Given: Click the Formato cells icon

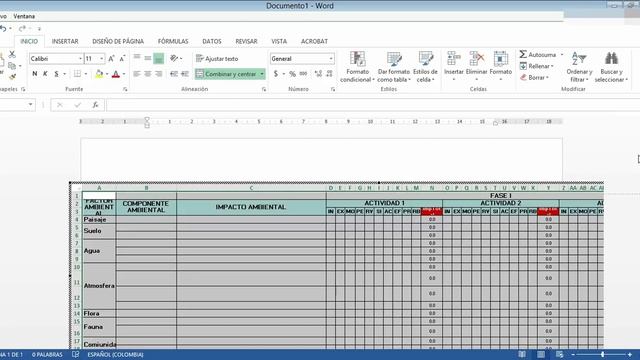Looking at the screenshot, I should 501,59.
